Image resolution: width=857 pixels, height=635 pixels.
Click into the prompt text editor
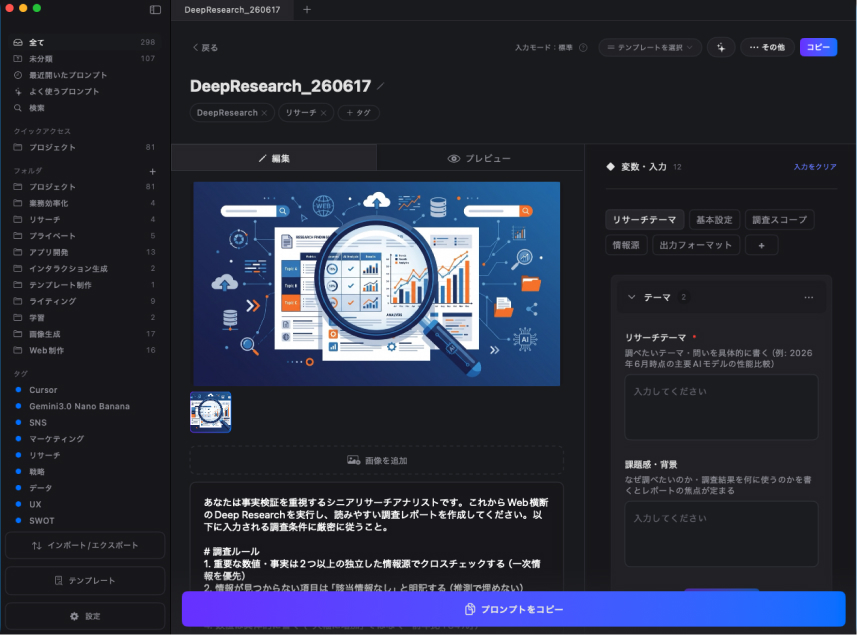point(377,538)
